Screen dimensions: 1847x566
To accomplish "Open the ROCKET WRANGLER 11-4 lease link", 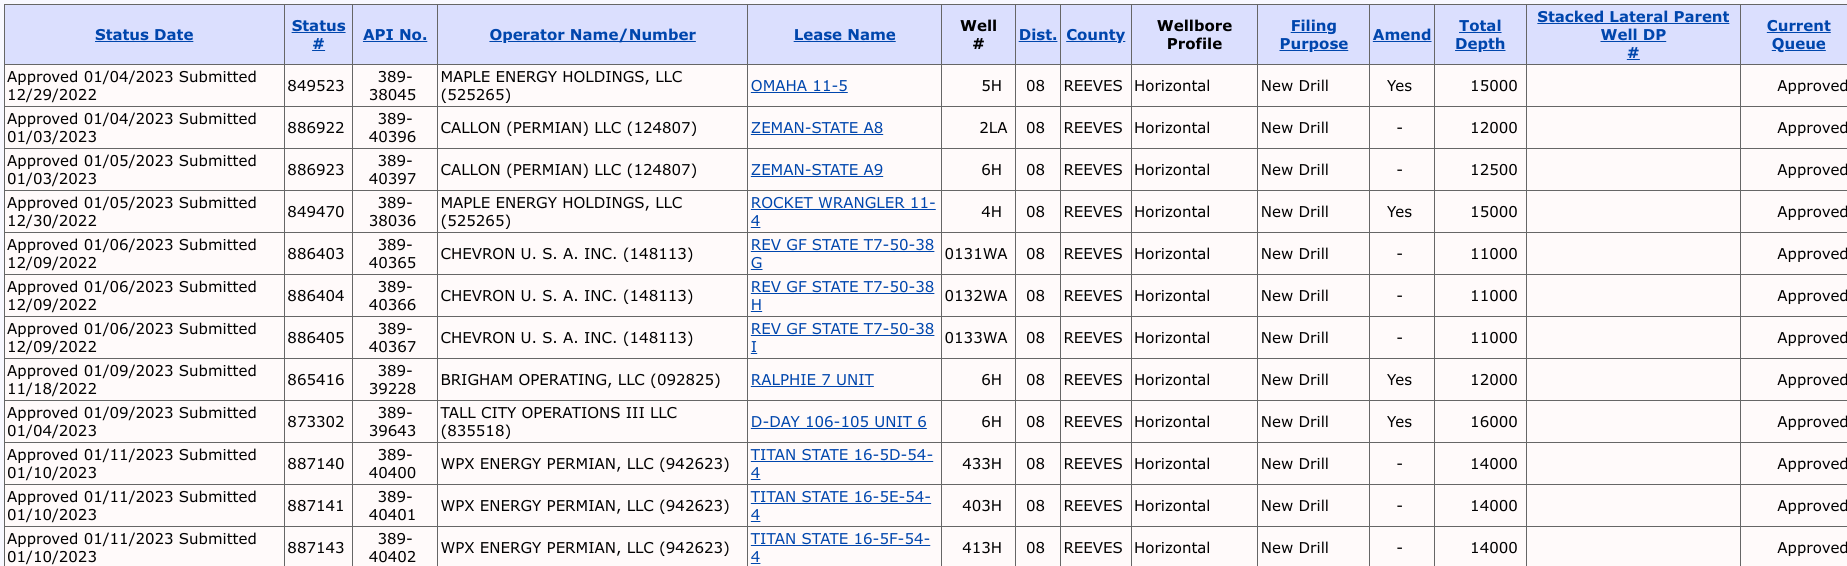I will 843,211.
